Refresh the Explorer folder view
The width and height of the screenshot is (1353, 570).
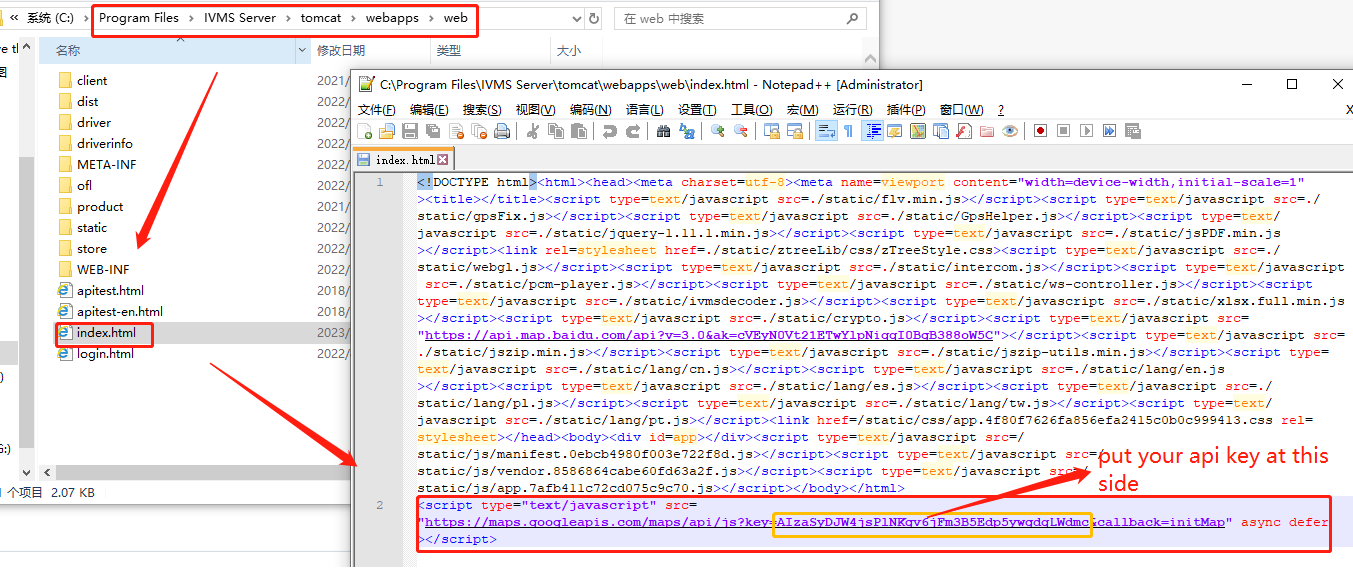(x=595, y=18)
